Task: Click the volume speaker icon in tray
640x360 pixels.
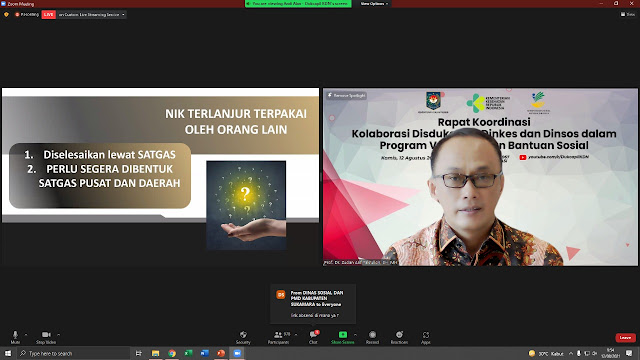Action: [595, 353]
